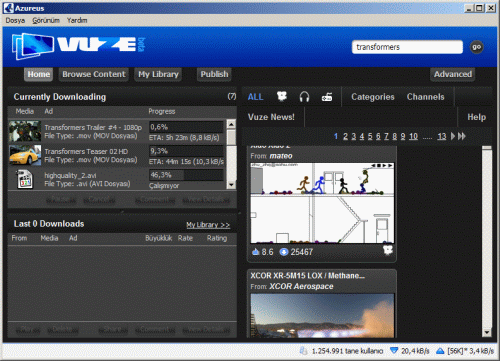Open XCOR Aerospace uploader link
The height and width of the screenshot is (361, 500).
coord(301,286)
